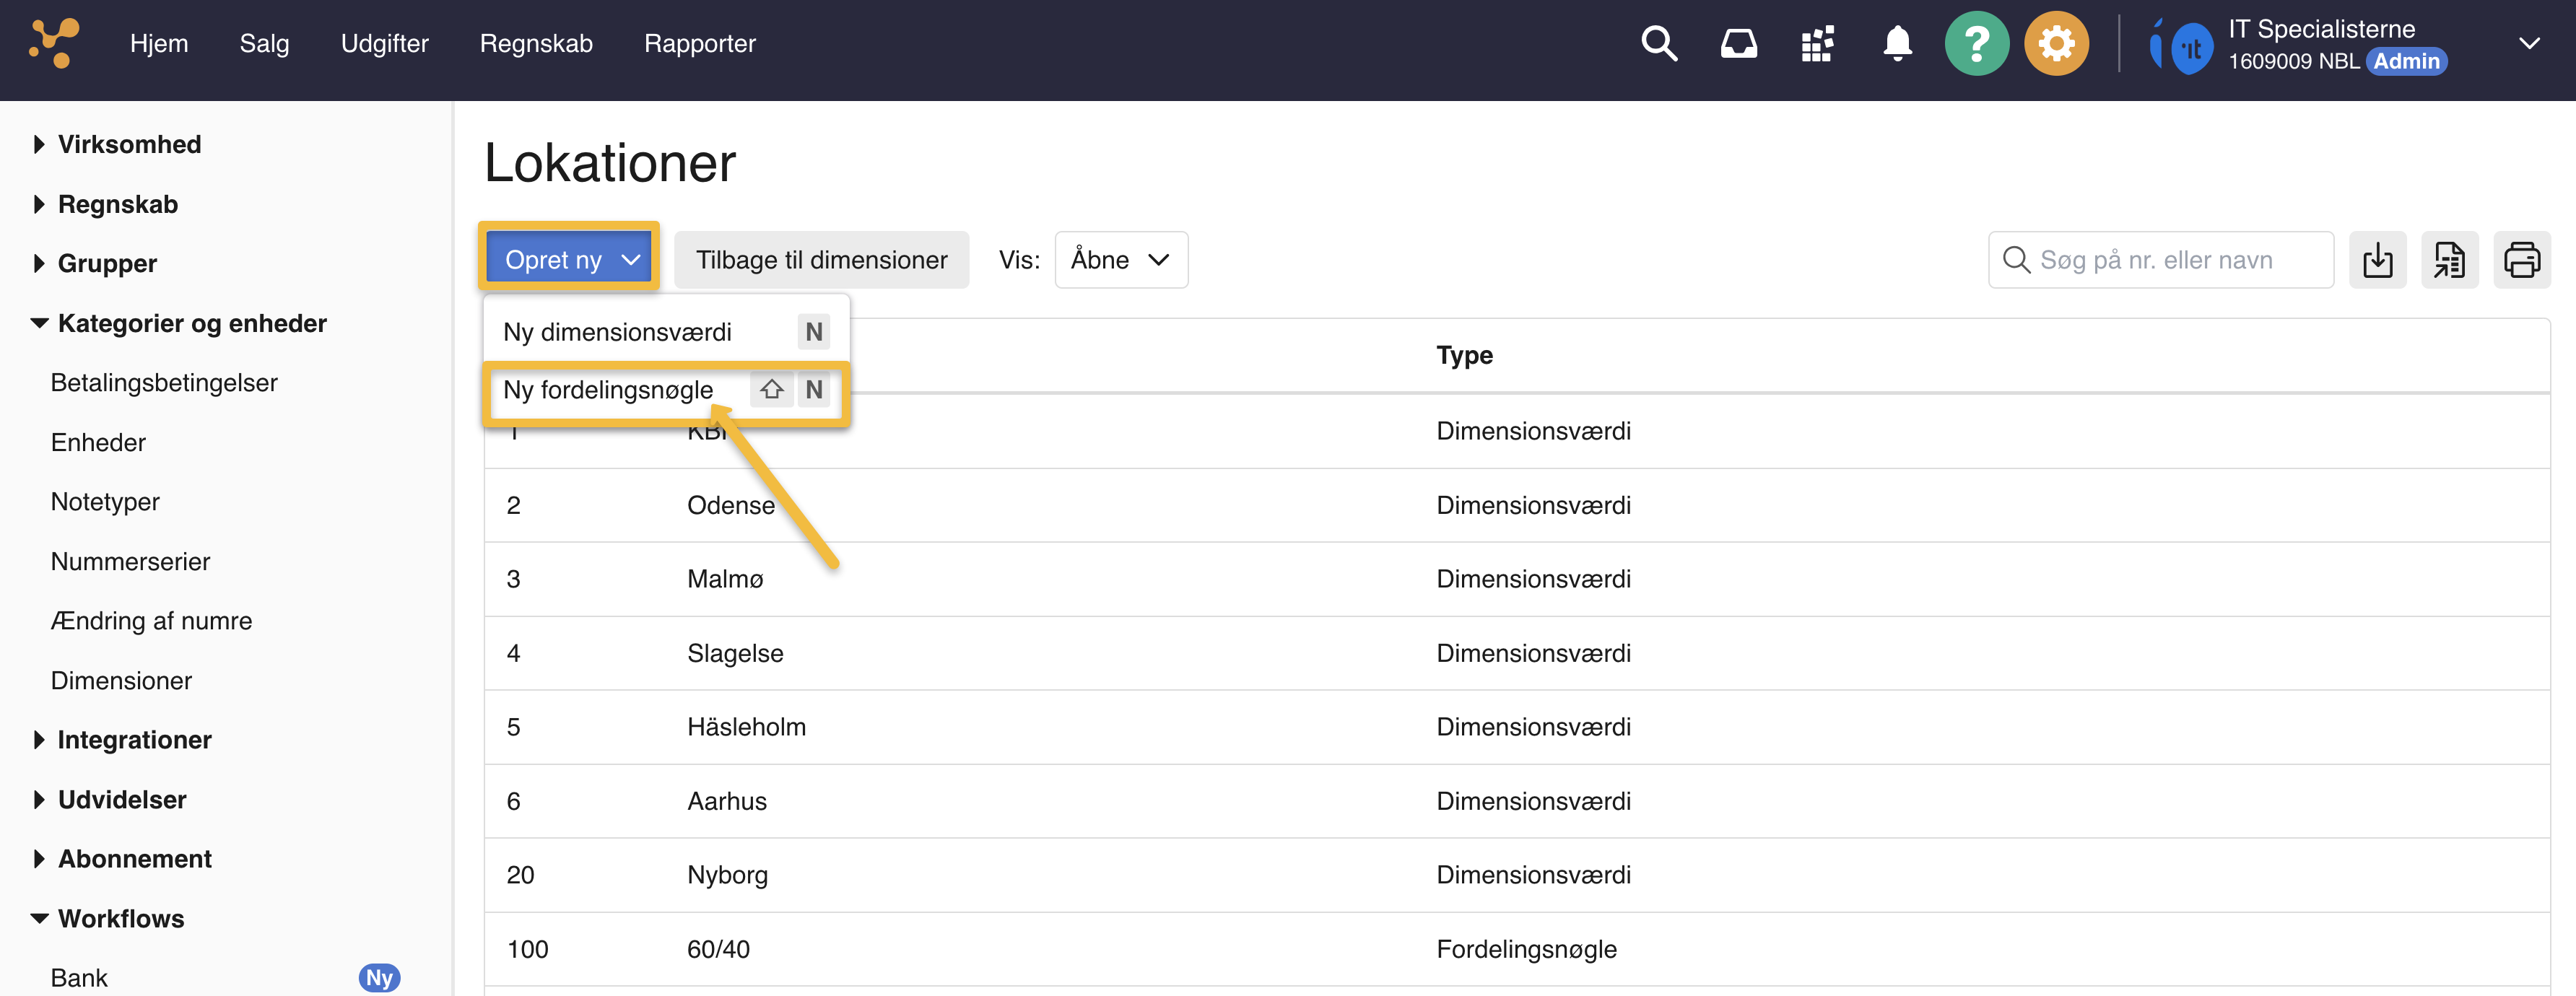Open the inbox tray icon

(x=1738, y=44)
